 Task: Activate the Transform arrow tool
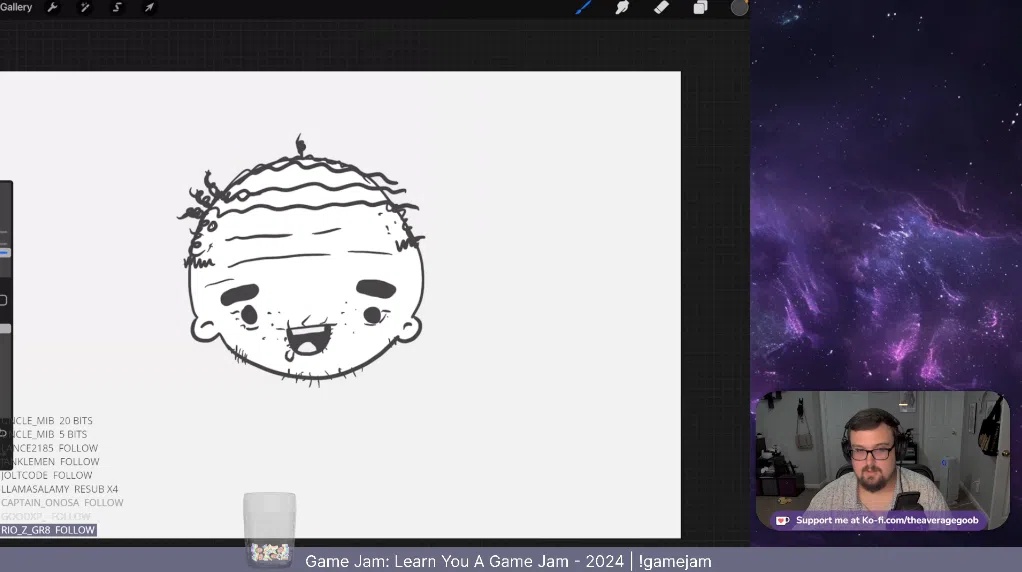point(149,8)
